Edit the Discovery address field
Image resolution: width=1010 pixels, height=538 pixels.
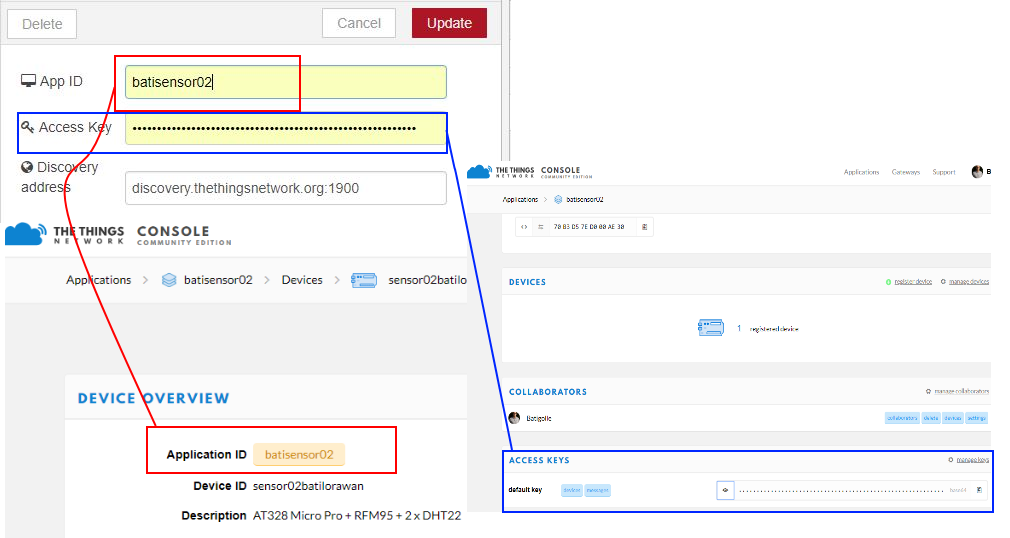click(285, 188)
